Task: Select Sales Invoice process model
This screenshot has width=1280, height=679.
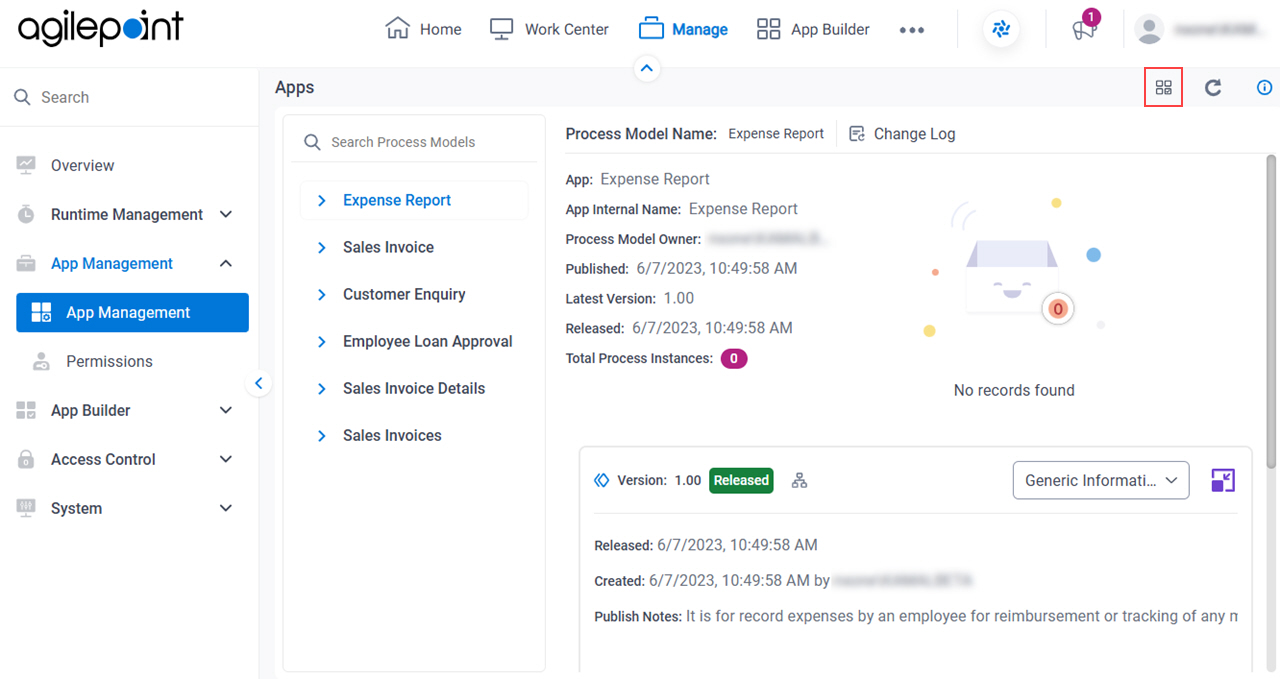Action: [388, 247]
